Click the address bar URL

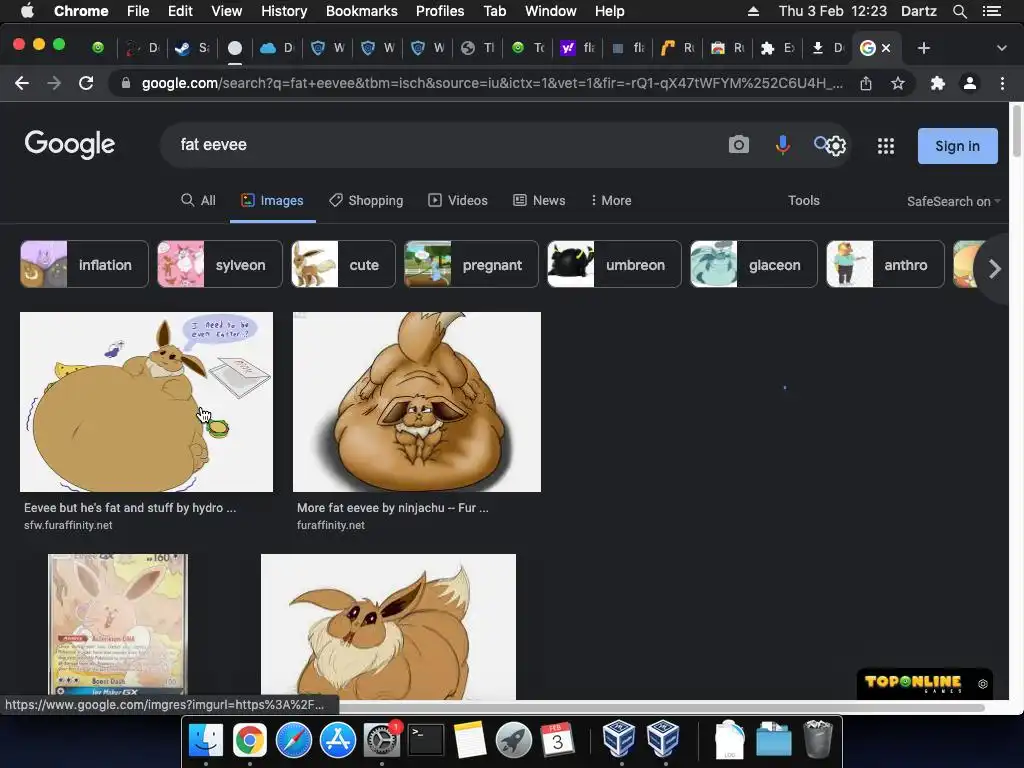(491, 83)
